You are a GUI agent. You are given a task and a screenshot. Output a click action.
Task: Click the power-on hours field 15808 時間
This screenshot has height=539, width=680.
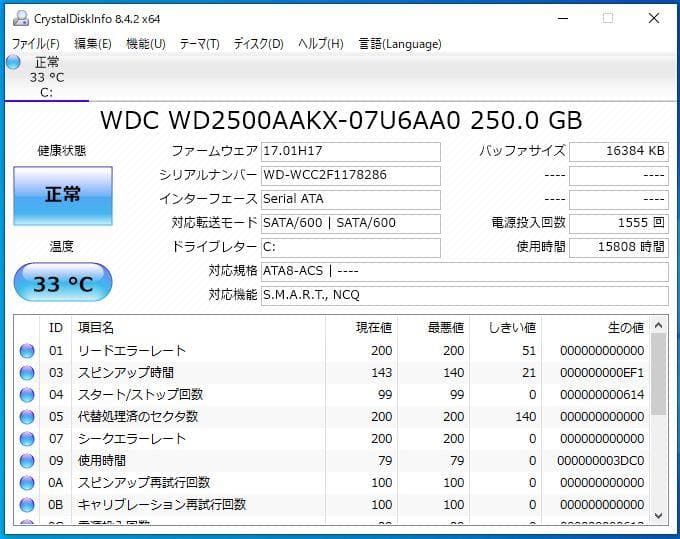click(x=619, y=247)
